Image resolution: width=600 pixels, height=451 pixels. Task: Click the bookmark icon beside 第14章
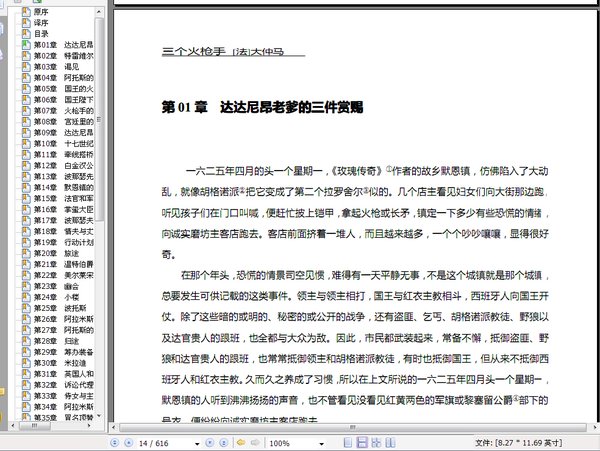tap(26, 187)
